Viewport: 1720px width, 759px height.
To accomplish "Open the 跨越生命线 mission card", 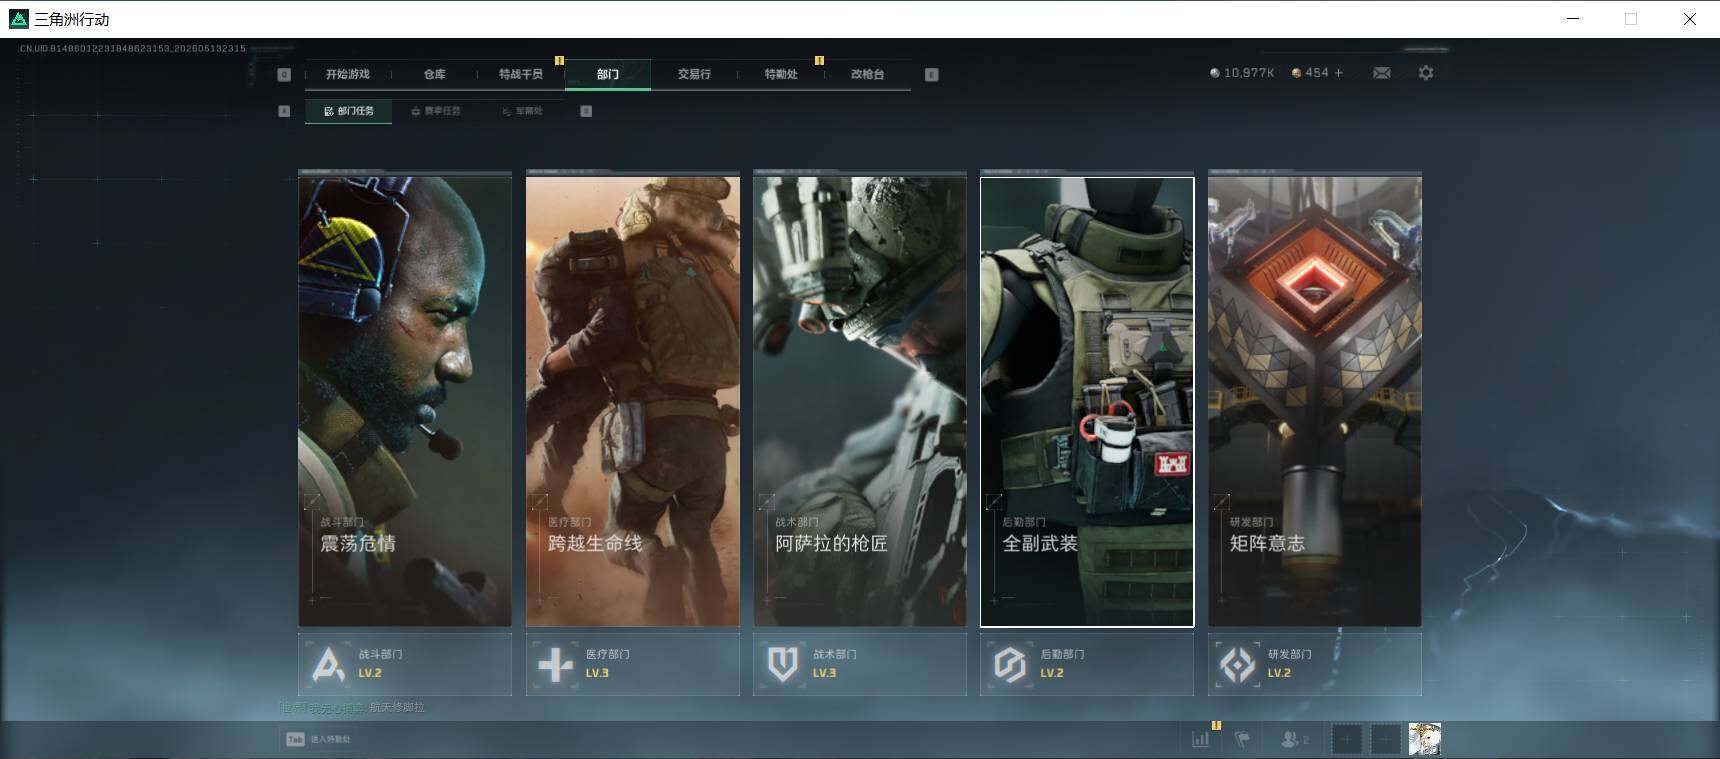I will [633, 402].
